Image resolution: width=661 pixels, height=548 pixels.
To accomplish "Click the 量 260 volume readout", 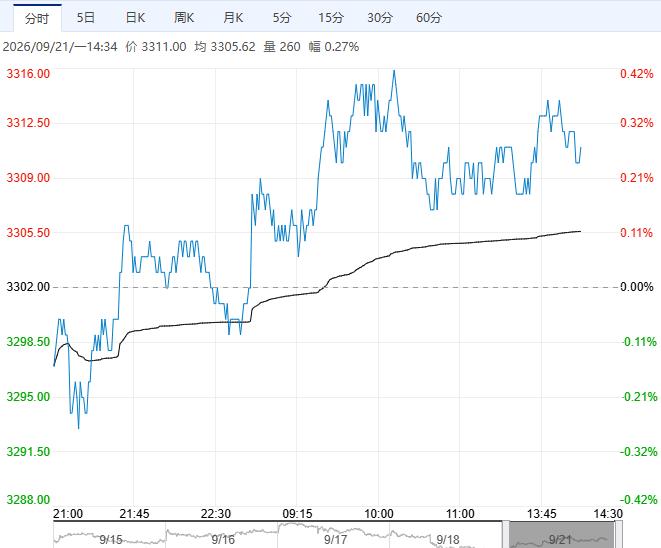I will click(282, 46).
